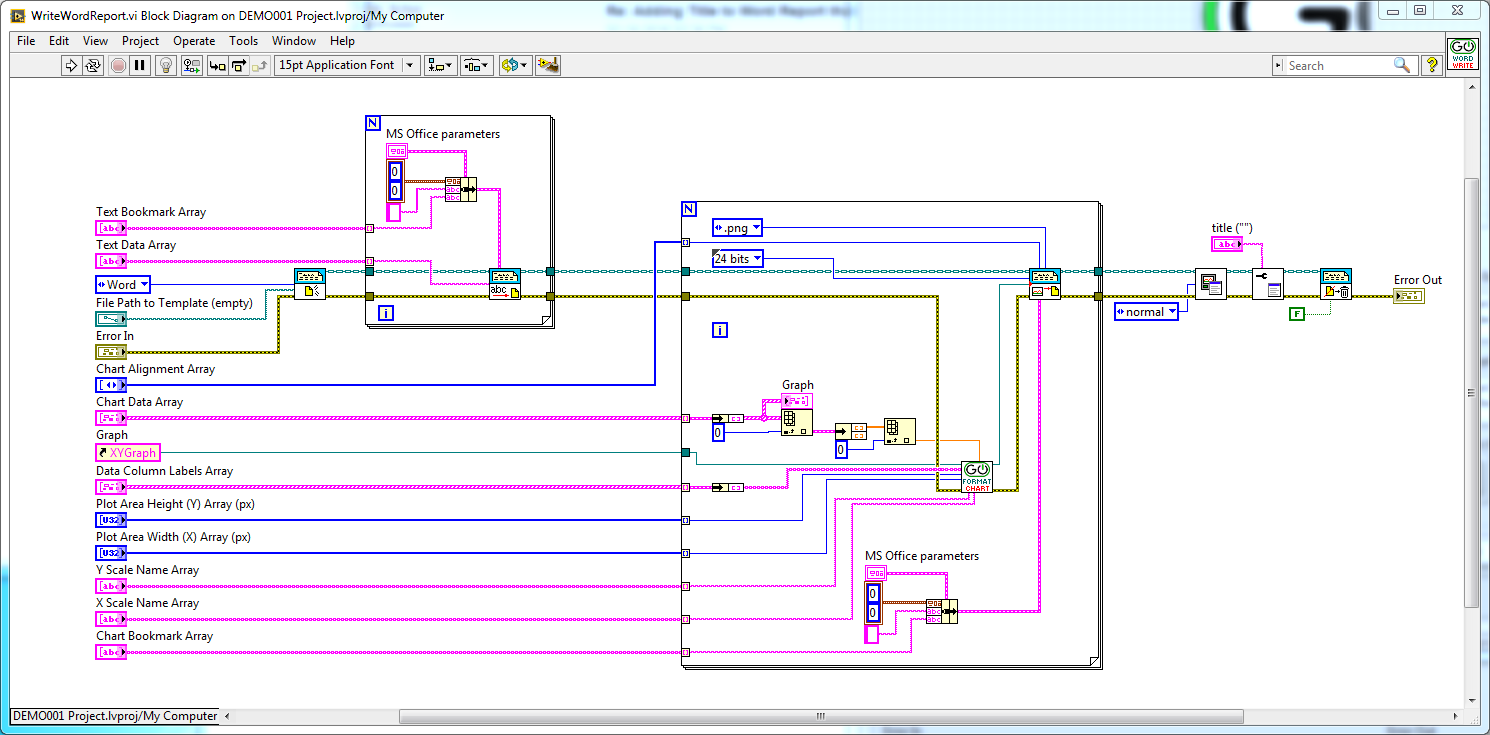Select the Append Report Text VI
Screen dimensions: 1490x735
[504, 284]
